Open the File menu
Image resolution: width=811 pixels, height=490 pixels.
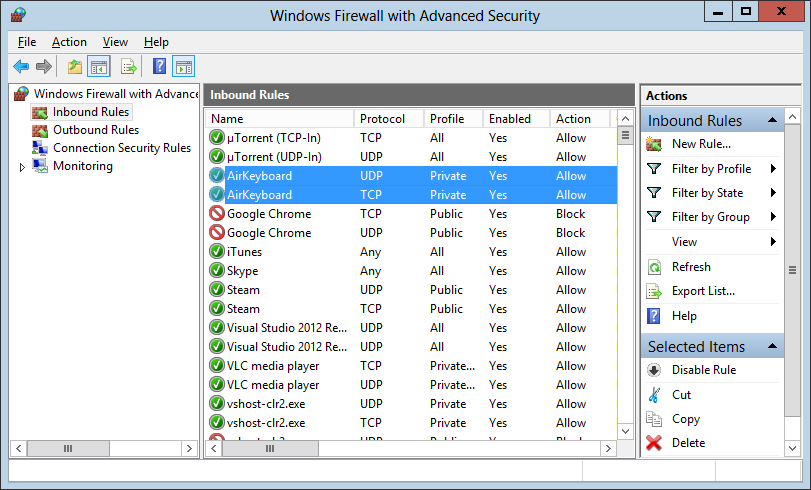27,42
